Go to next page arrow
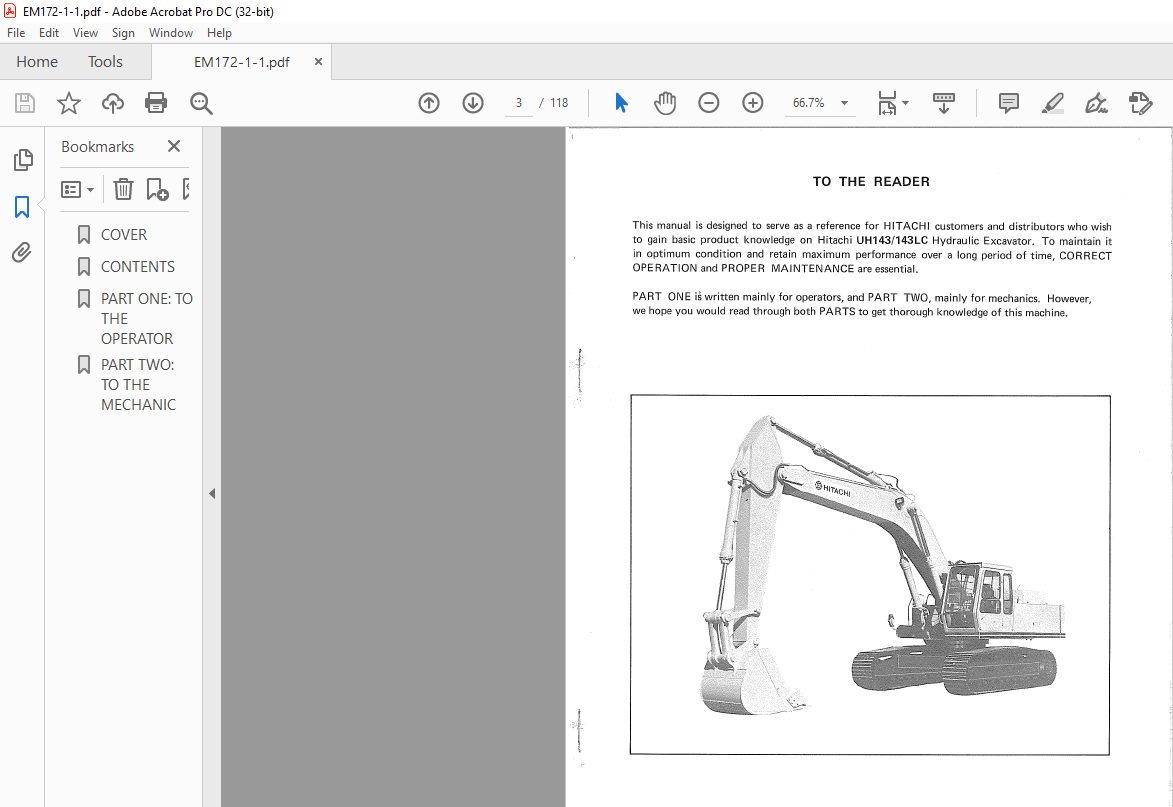The image size is (1173, 807). [x=473, y=102]
